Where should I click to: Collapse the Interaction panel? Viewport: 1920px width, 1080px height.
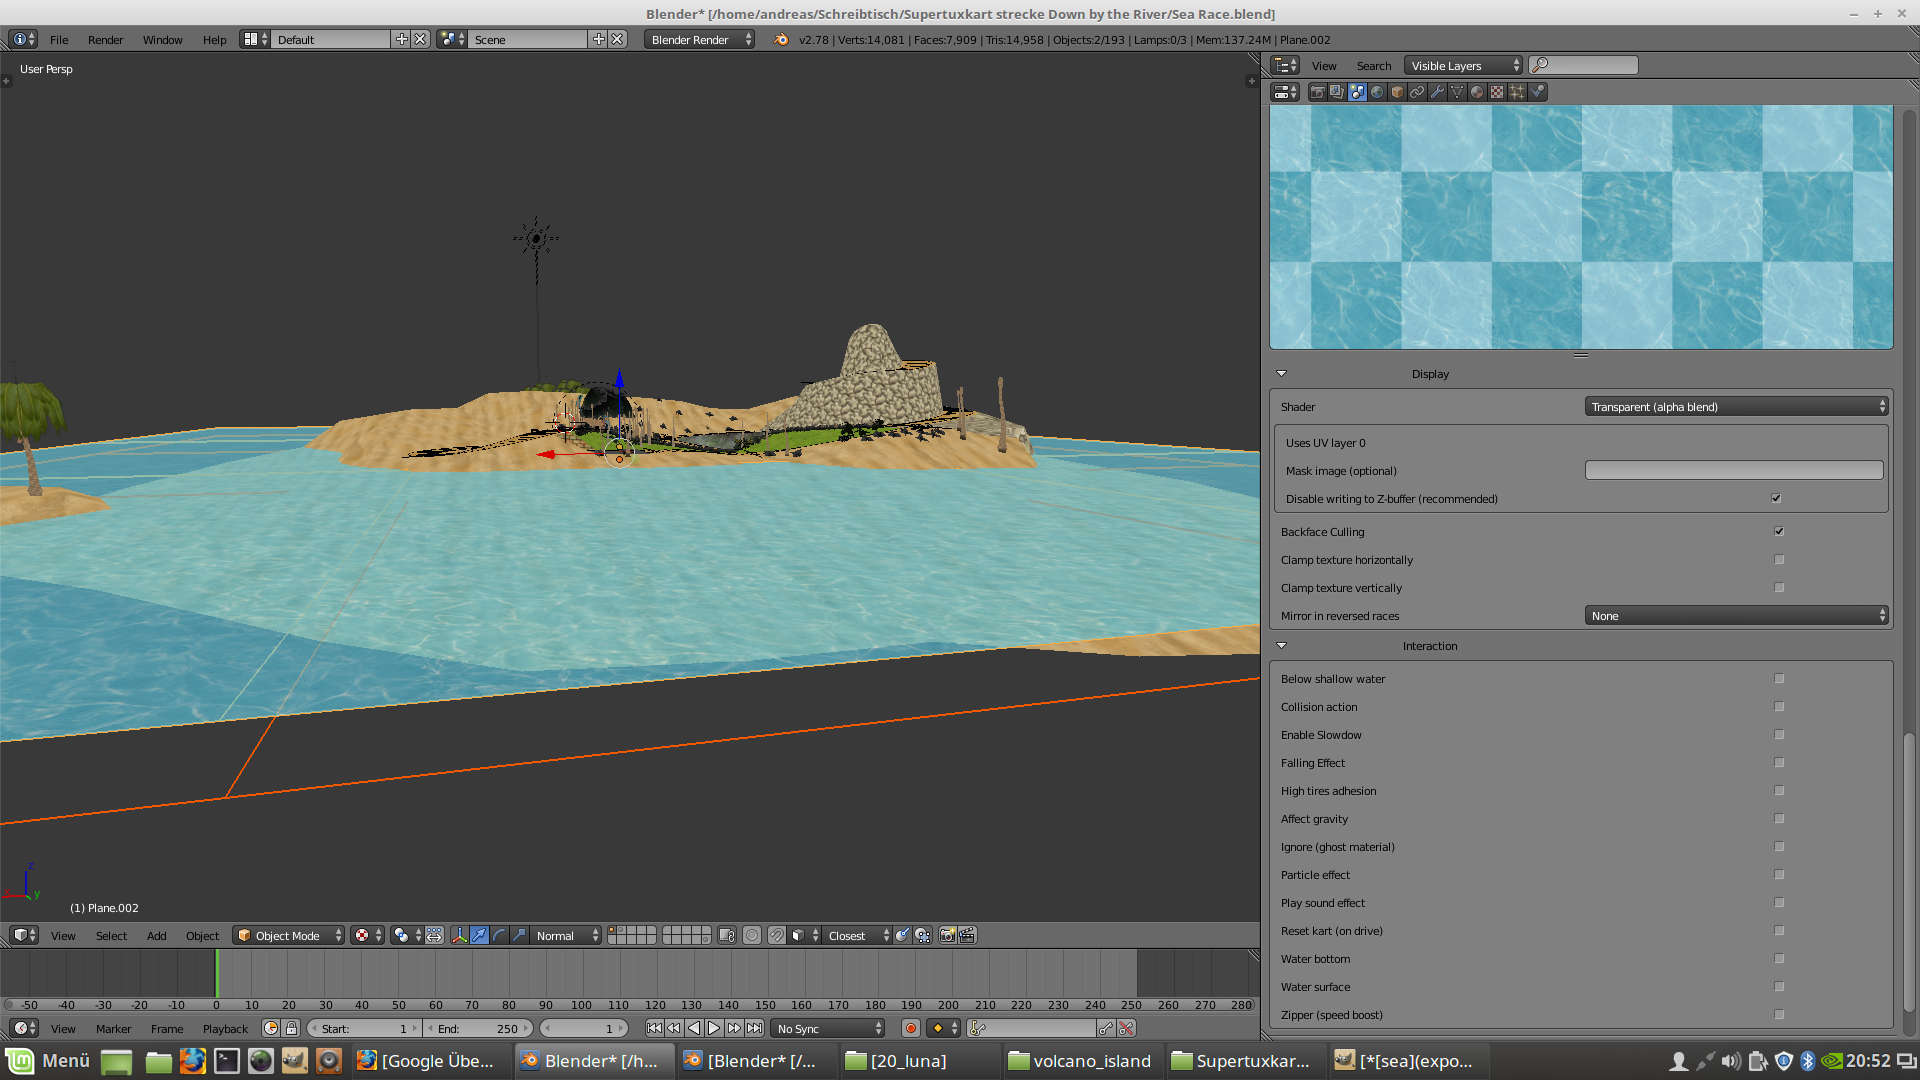(x=1281, y=646)
